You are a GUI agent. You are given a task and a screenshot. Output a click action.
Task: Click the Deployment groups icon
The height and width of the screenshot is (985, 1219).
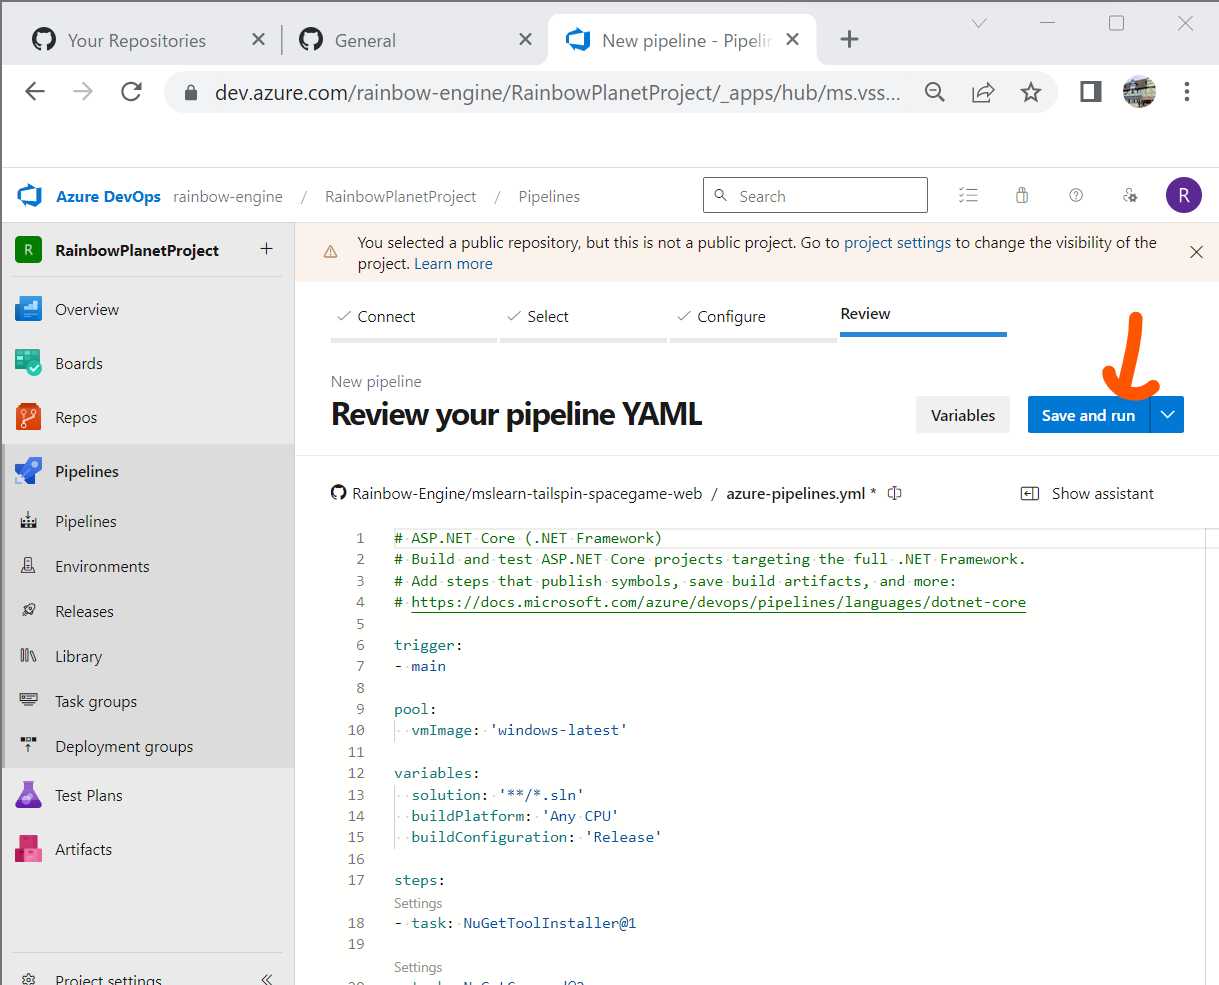tap(28, 746)
